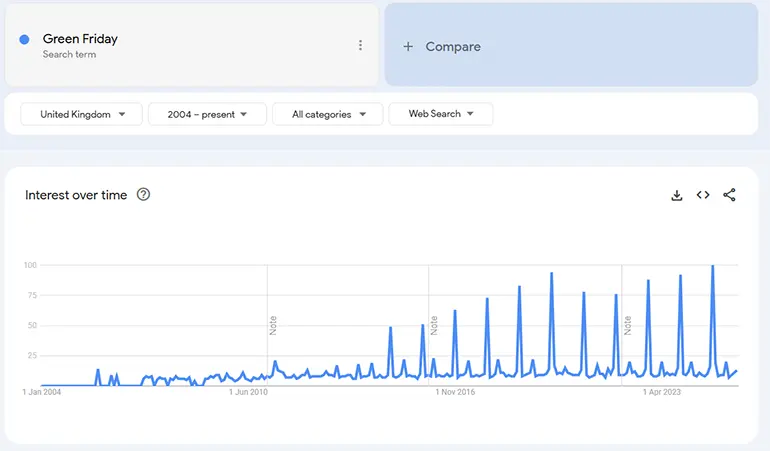This screenshot has width=770, height=451.
Task: Select the Note marker near 1 Nov 2016
Action: pos(434,325)
